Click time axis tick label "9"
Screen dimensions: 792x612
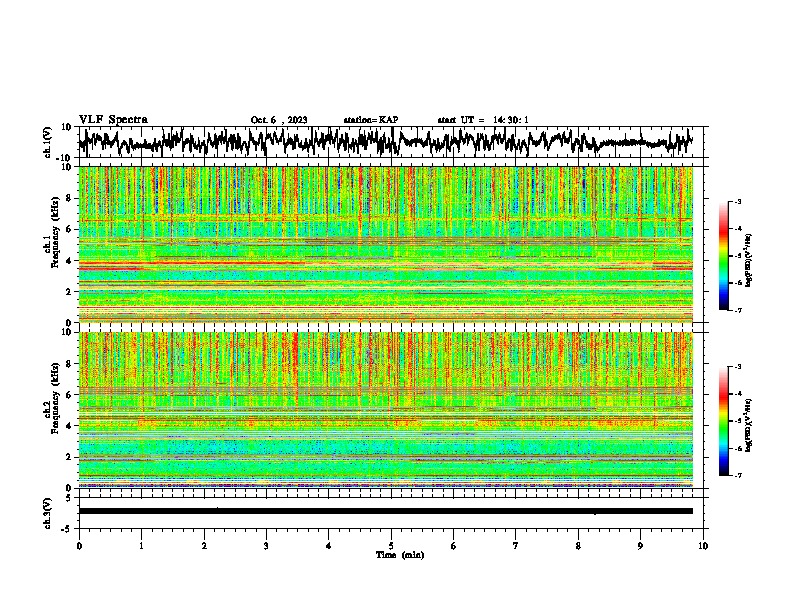point(640,546)
